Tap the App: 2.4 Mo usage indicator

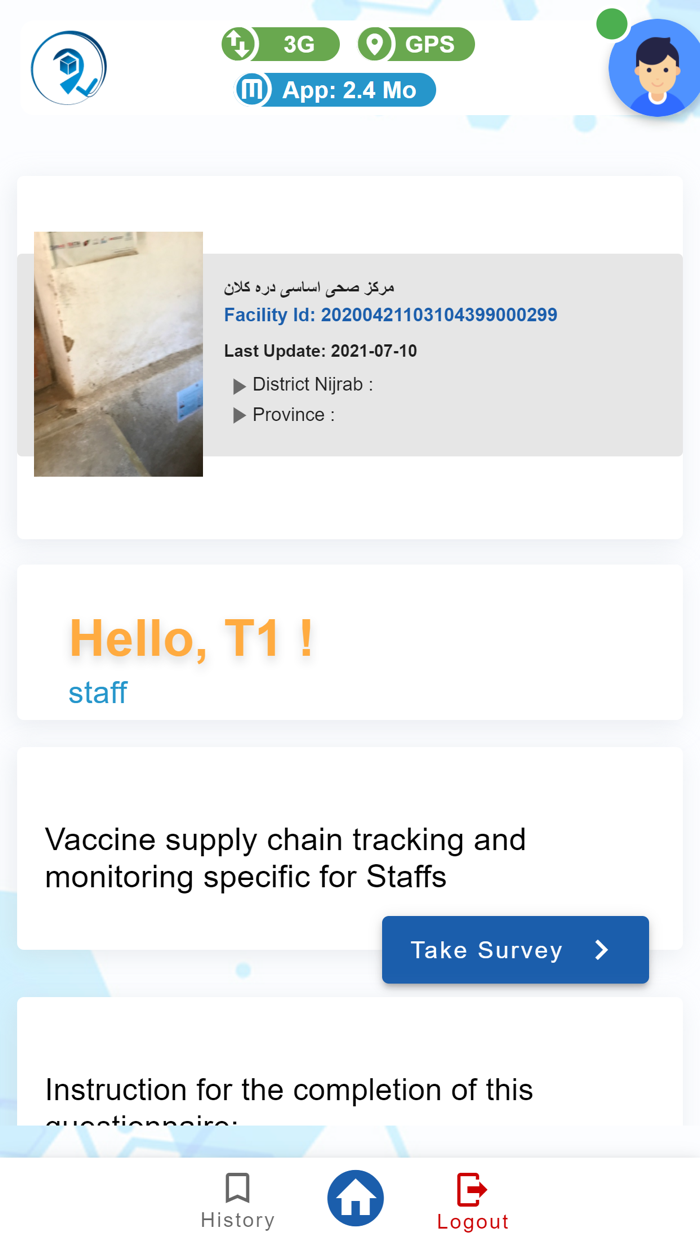(335, 89)
